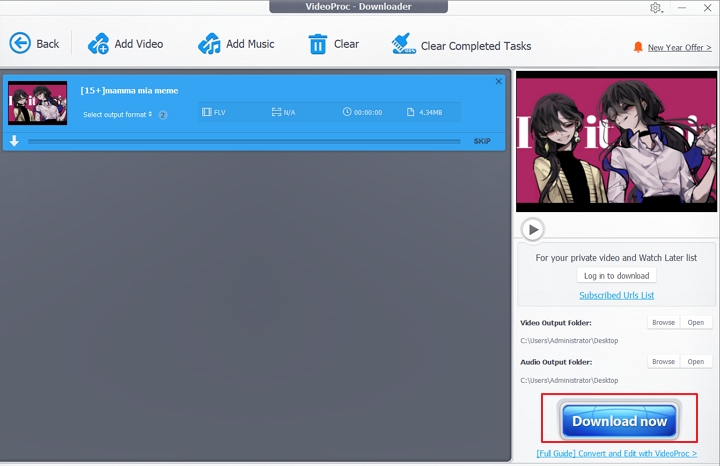Click the video title mamma mia meme
The height and width of the screenshot is (466, 720).
click(x=129, y=90)
